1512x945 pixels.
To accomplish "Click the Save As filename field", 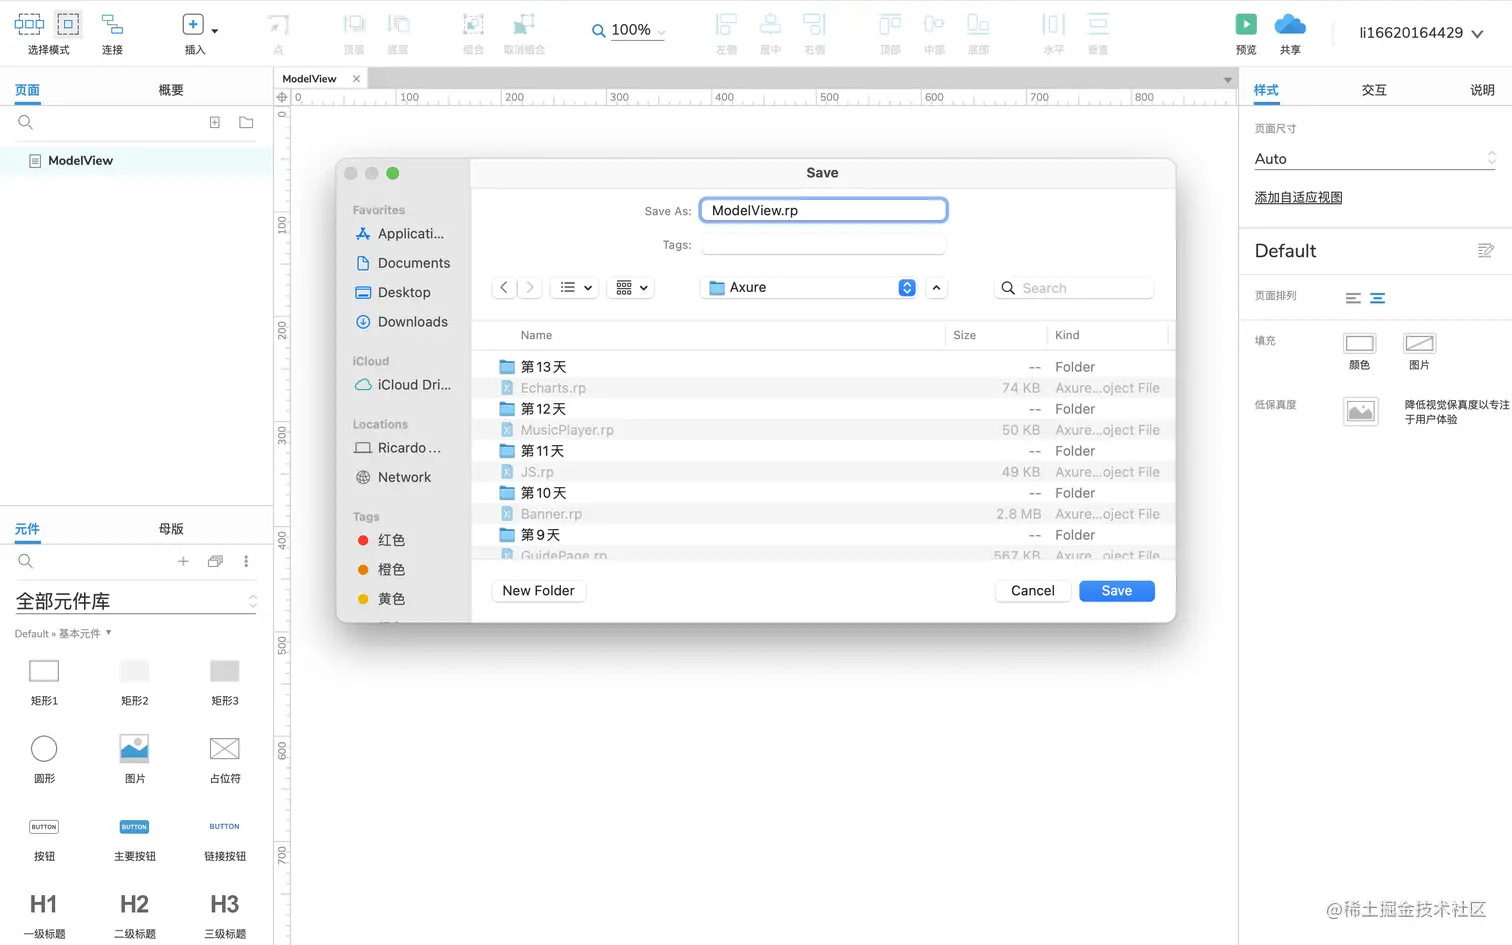I will [823, 210].
